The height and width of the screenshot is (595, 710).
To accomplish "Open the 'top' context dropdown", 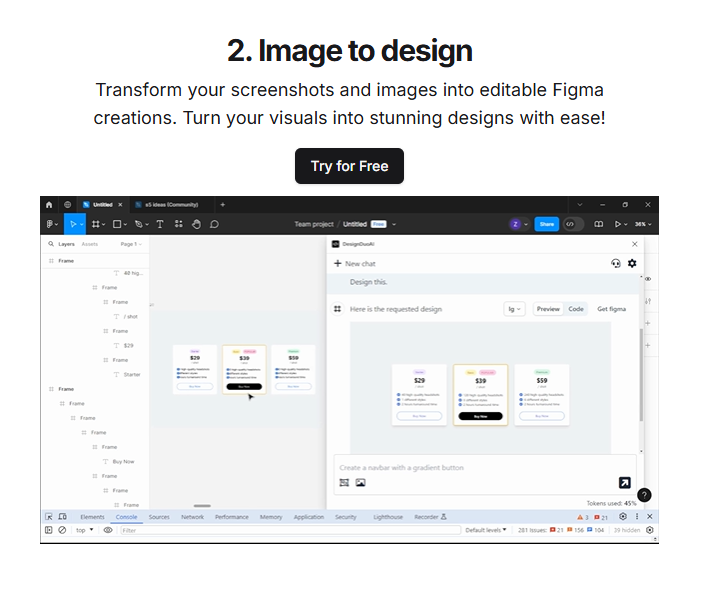I will 85,530.
